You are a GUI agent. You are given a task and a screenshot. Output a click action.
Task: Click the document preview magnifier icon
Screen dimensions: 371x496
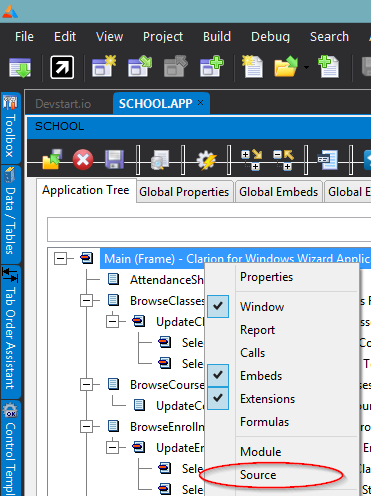point(160,160)
